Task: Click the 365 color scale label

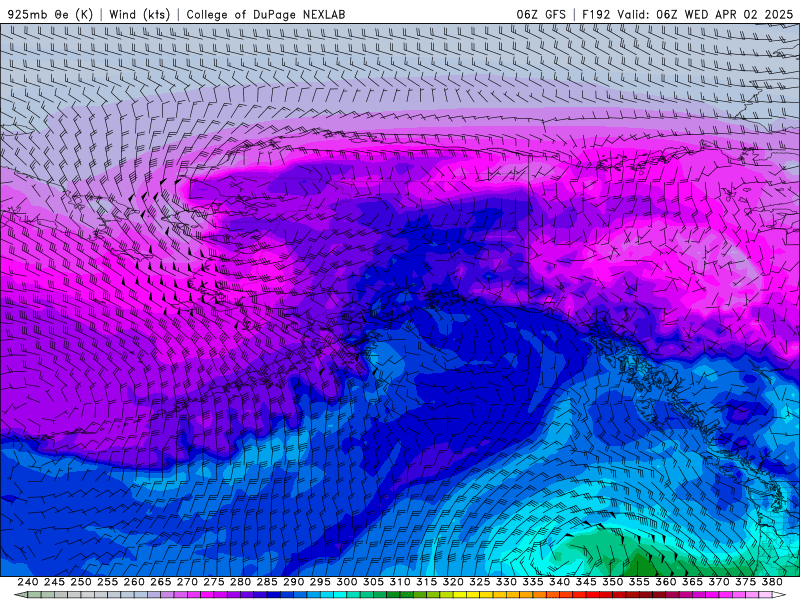Action: coord(692,582)
